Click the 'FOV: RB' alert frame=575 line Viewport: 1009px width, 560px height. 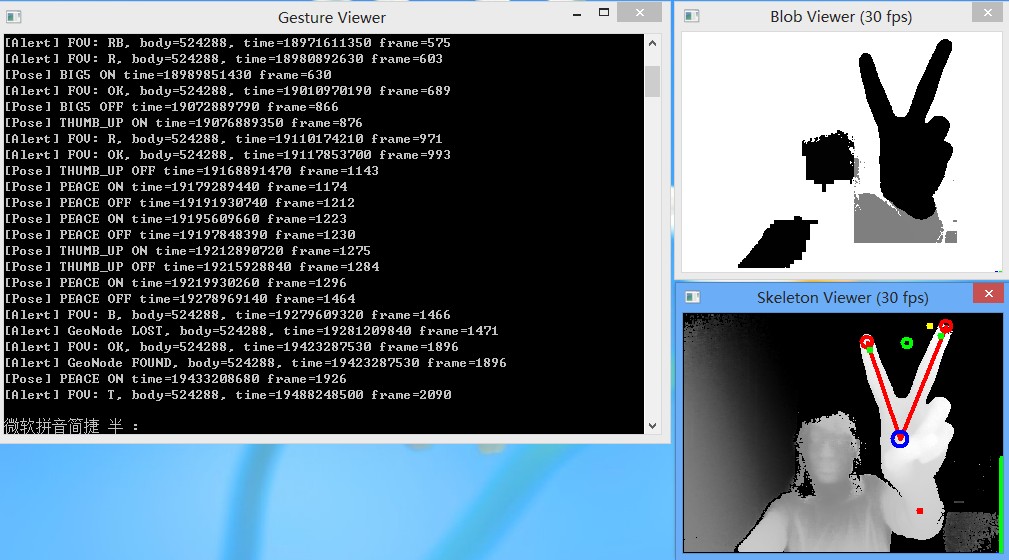click(x=228, y=43)
